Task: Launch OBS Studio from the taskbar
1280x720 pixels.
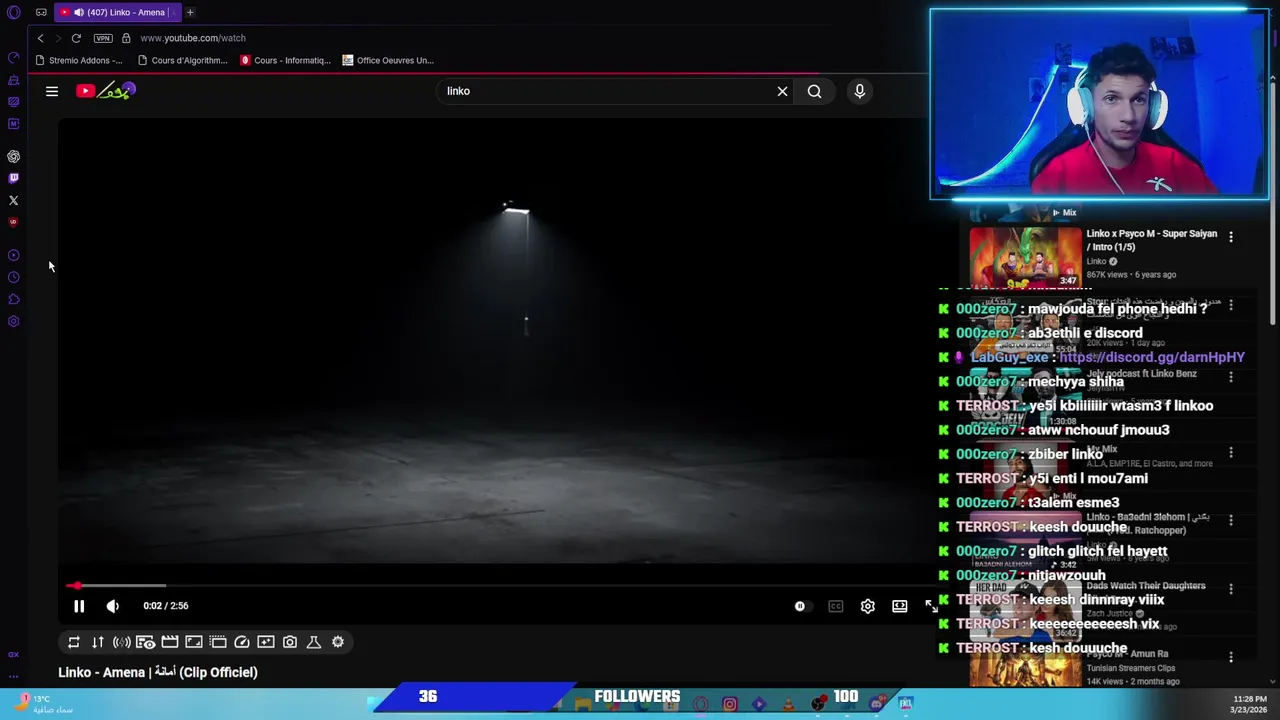Action: (x=819, y=704)
